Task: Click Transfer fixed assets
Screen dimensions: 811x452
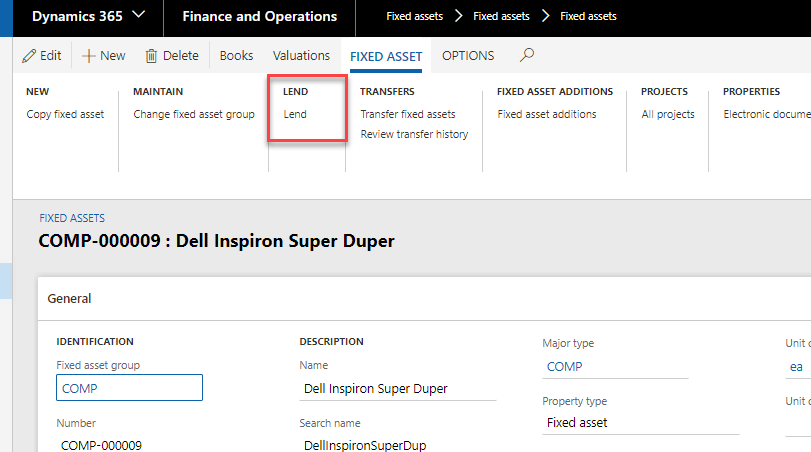Action: pyautogui.click(x=408, y=114)
